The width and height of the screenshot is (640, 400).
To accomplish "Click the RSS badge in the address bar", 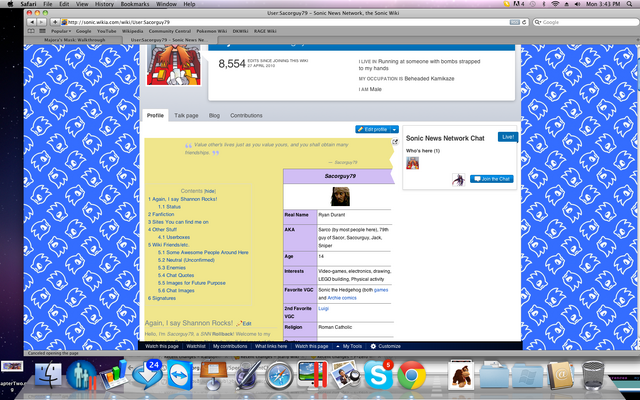I will pyautogui.click(x=514, y=22).
